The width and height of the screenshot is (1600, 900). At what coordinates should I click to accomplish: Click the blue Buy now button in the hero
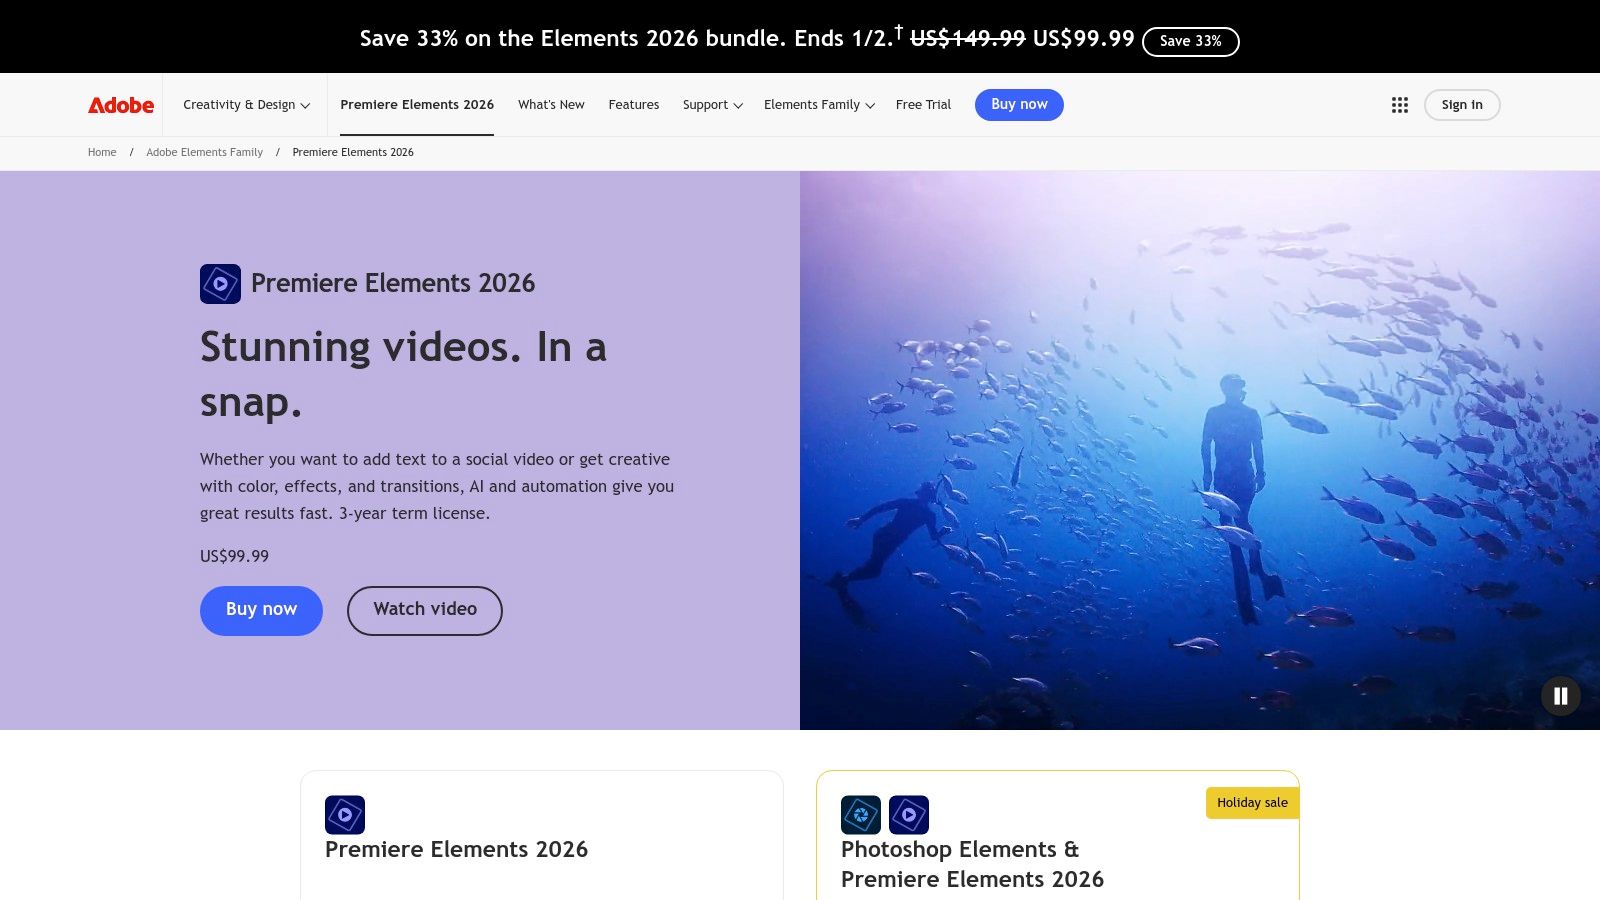point(261,610)
